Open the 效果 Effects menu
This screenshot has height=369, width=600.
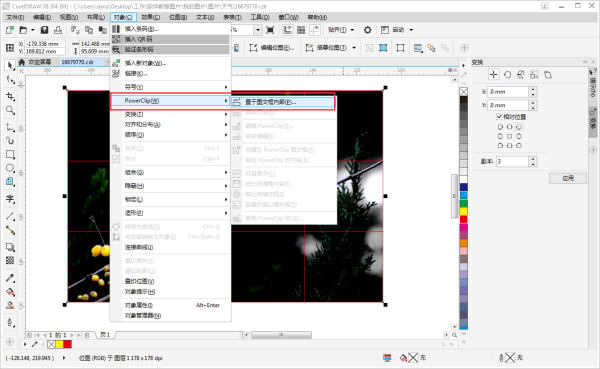tap(151, 17)
